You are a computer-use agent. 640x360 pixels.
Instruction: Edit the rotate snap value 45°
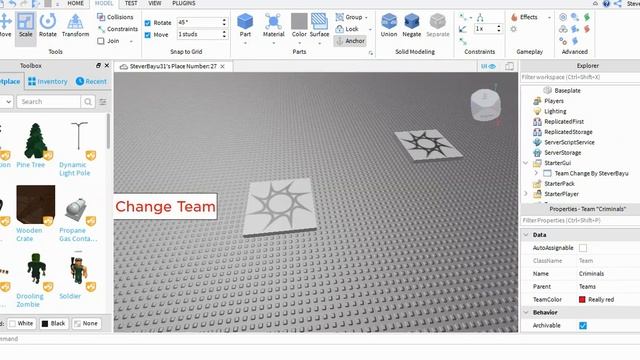(x=199, y=22)
